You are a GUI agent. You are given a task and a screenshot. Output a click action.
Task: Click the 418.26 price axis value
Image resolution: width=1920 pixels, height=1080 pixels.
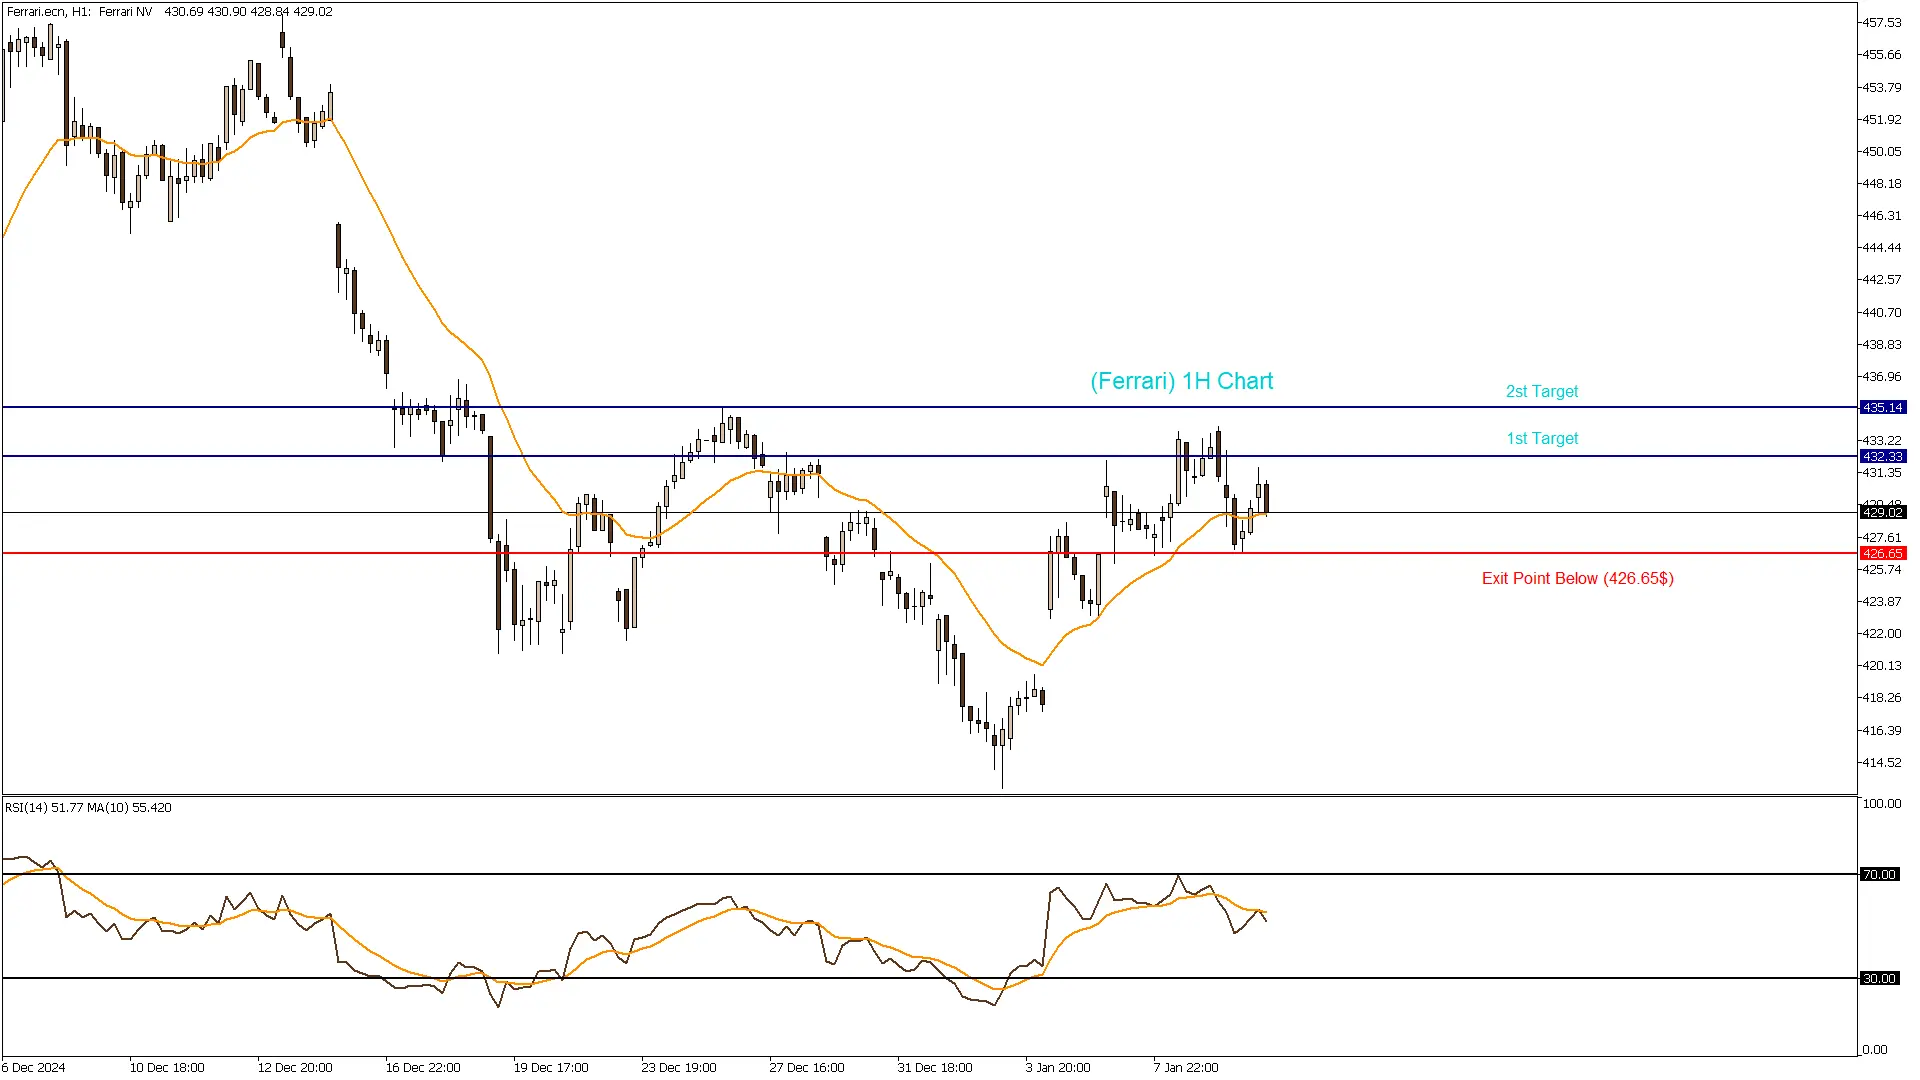[x=1880, y=698]
